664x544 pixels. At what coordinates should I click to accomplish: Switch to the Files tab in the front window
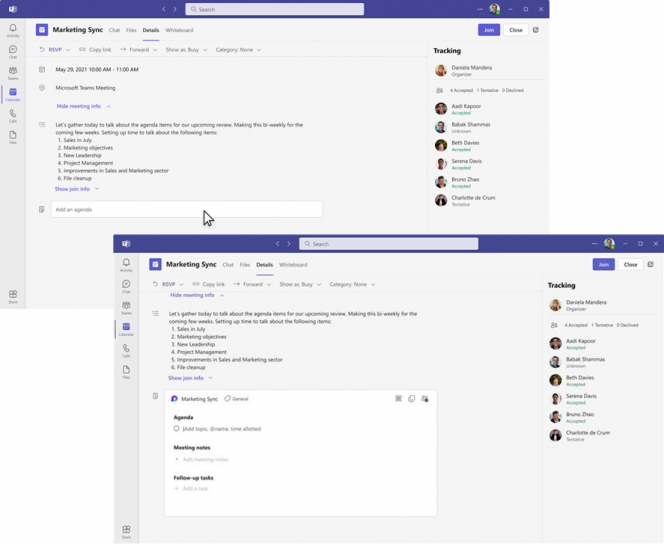pos(245,265)
